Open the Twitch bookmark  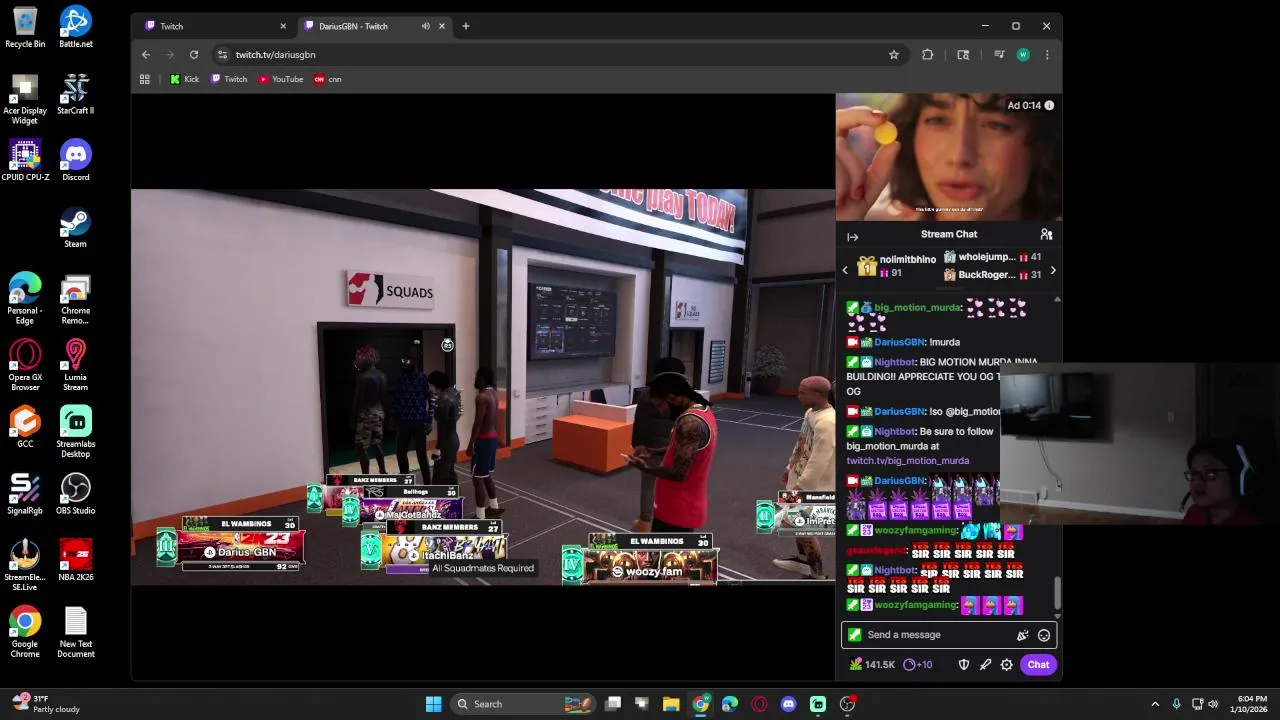pos(229,79)
